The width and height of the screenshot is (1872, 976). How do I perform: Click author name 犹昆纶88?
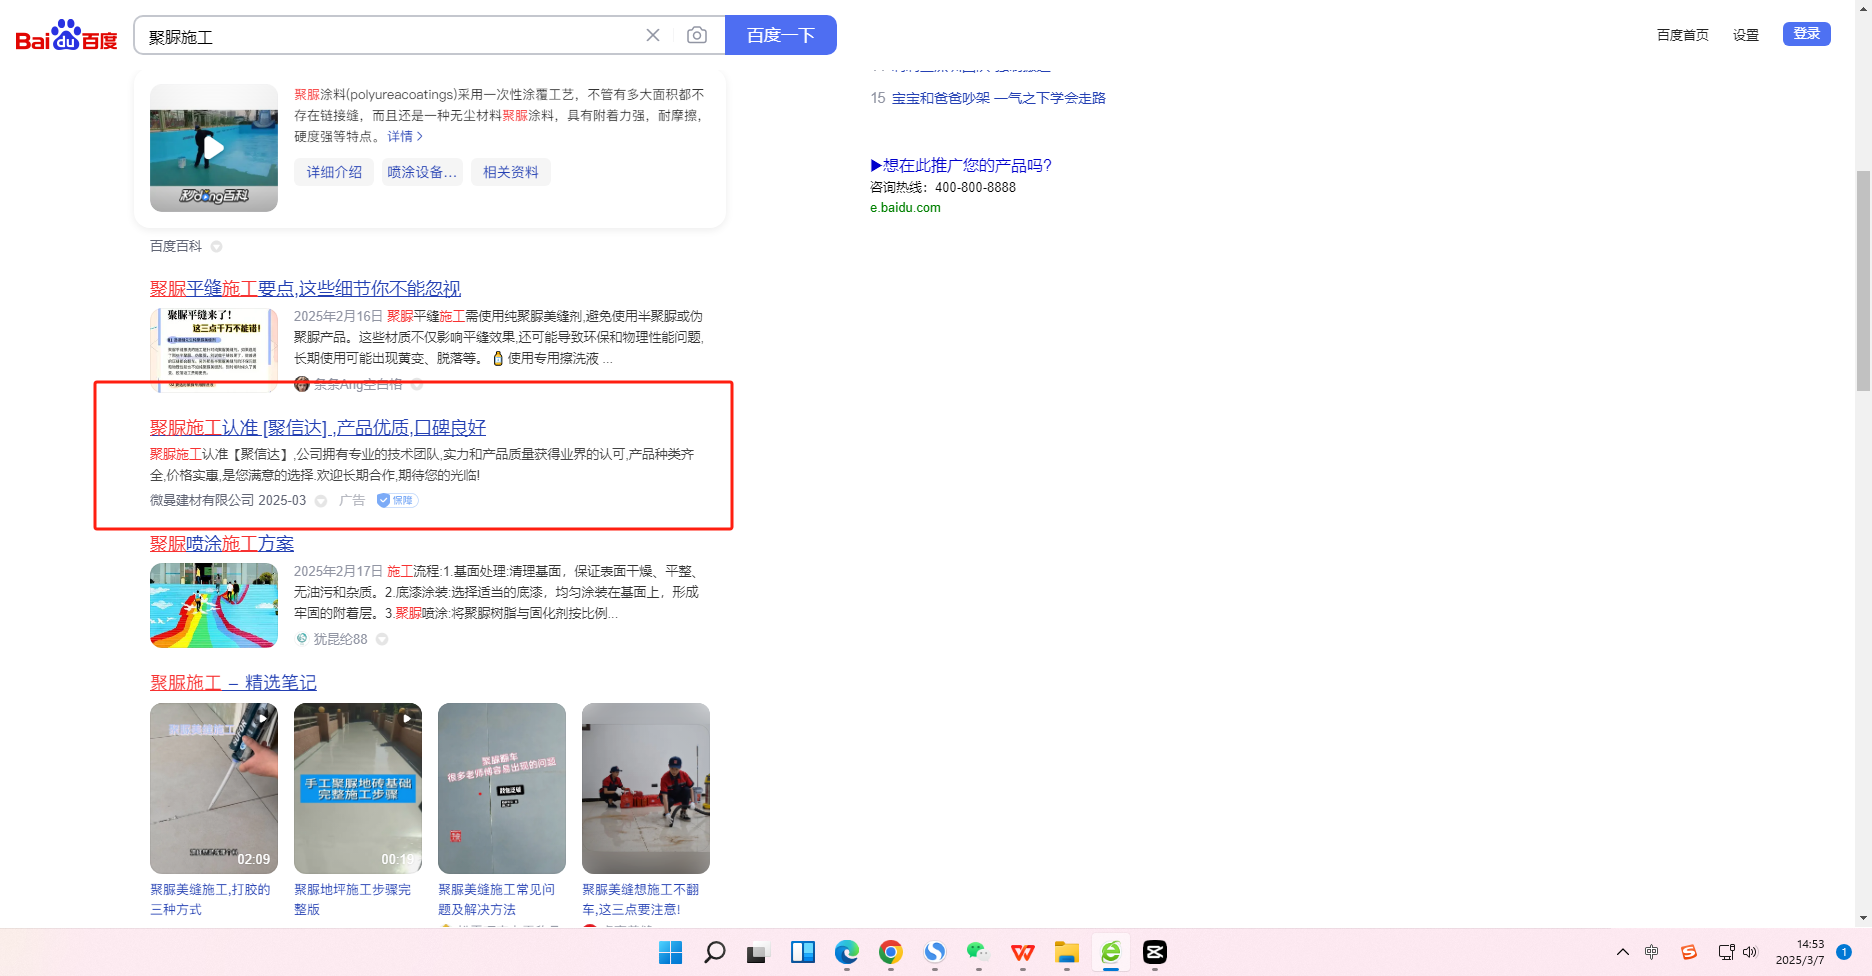(340, 639)
